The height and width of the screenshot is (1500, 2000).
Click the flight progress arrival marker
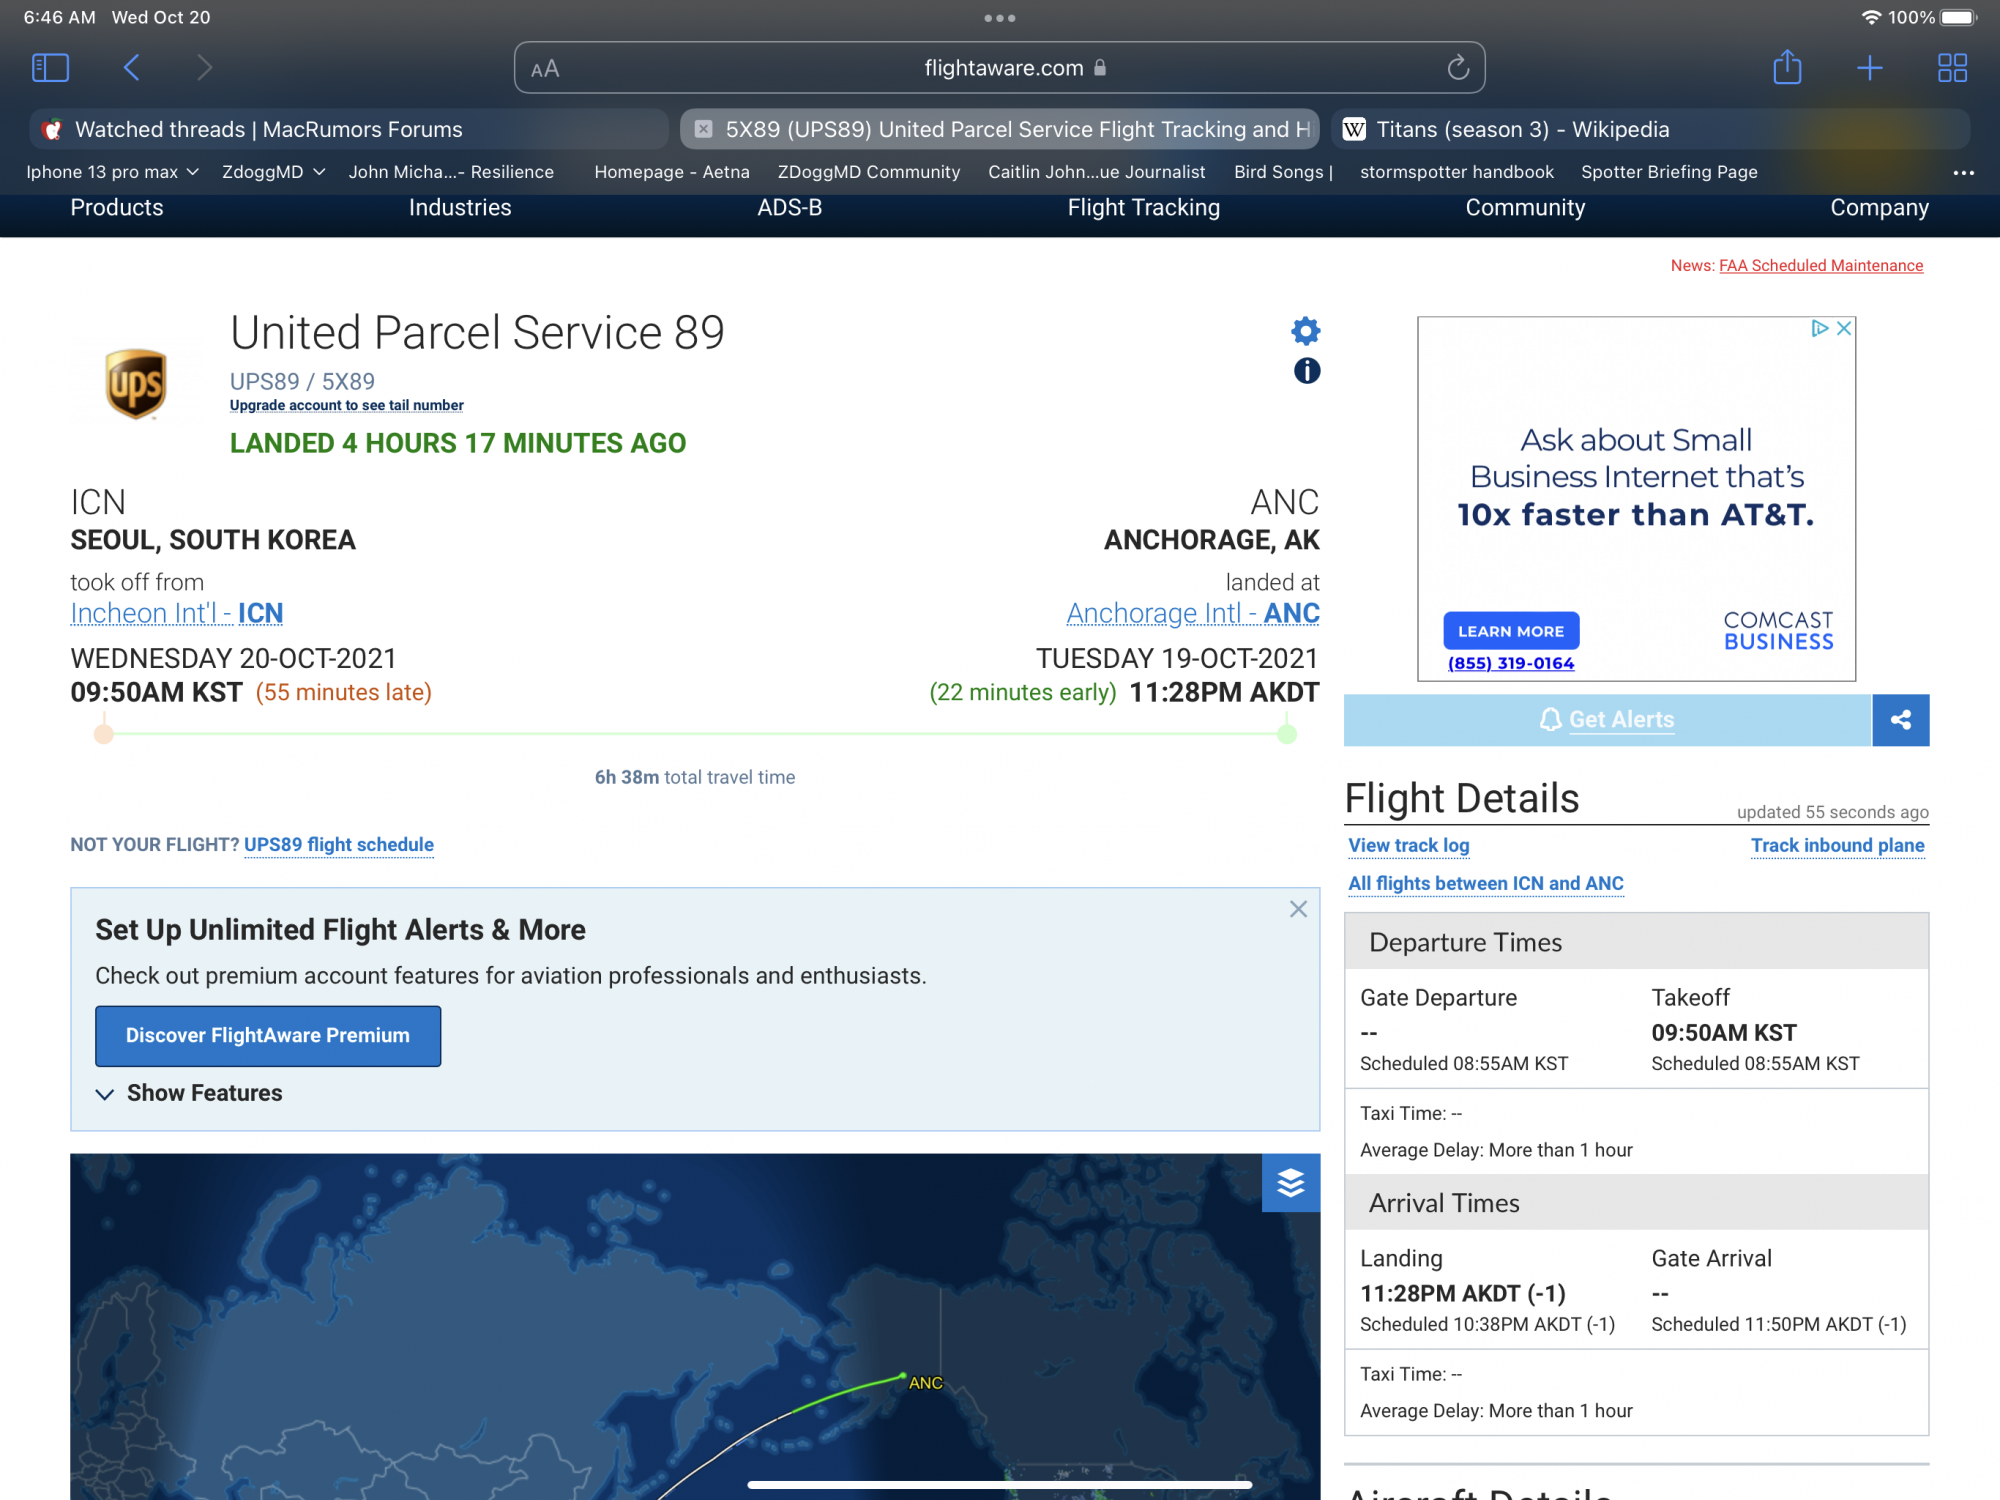[1288, 734]
